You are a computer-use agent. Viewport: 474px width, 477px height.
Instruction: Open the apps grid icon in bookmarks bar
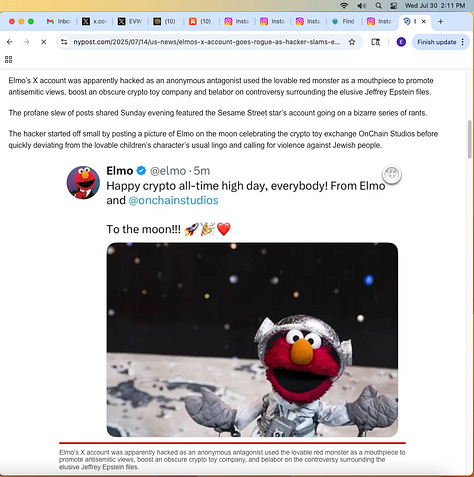[8, 59]
